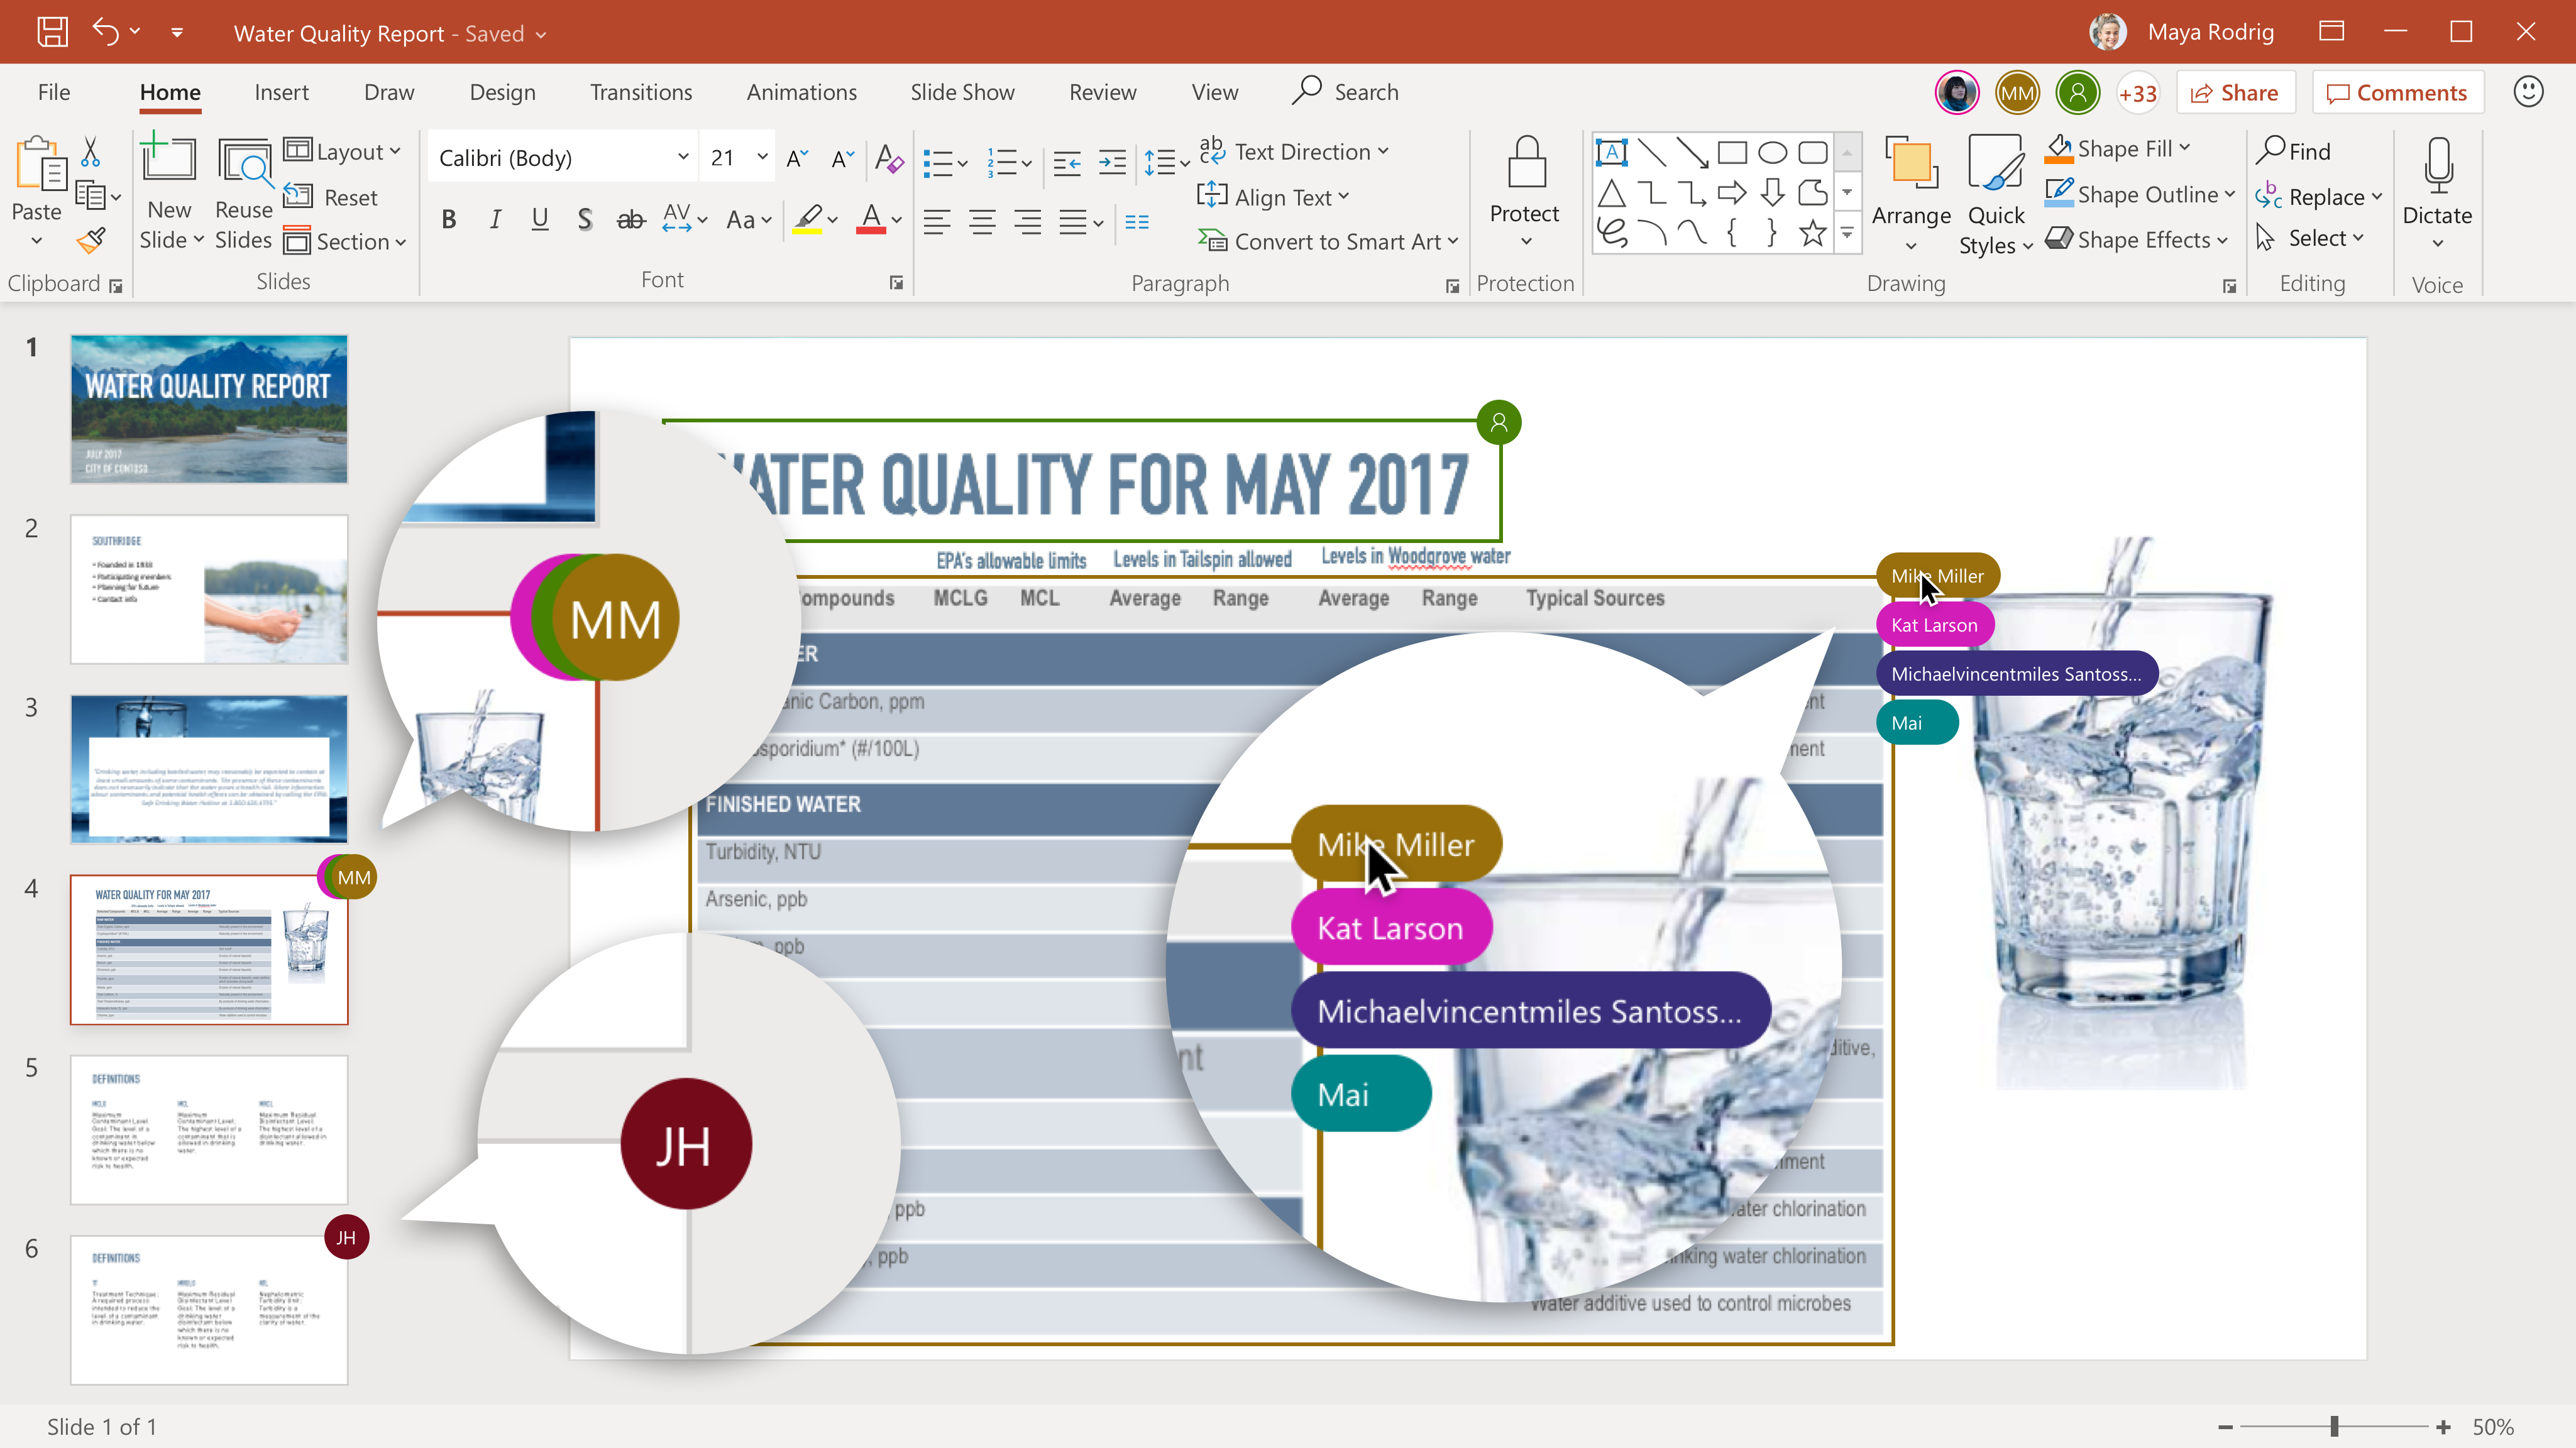Toggle numbered list formatting
The height and width of the screenshot is (1448, 2576).
[1001, 162]
